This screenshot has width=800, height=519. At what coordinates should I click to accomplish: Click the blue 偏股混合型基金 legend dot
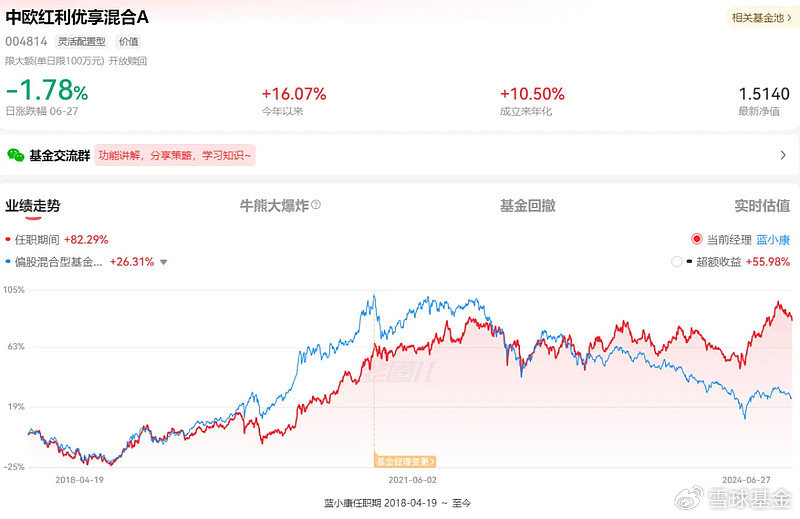[9, 262]
